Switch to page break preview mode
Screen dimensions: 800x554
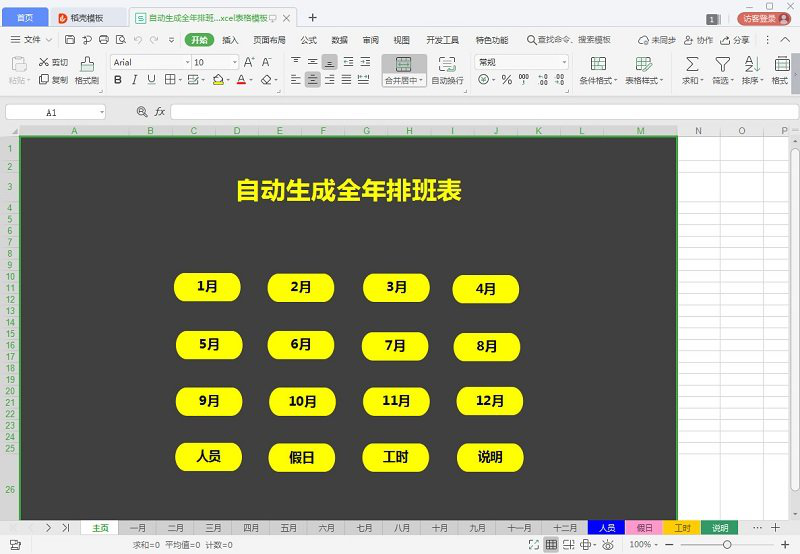pyautogui.click(x=569, y=545)
